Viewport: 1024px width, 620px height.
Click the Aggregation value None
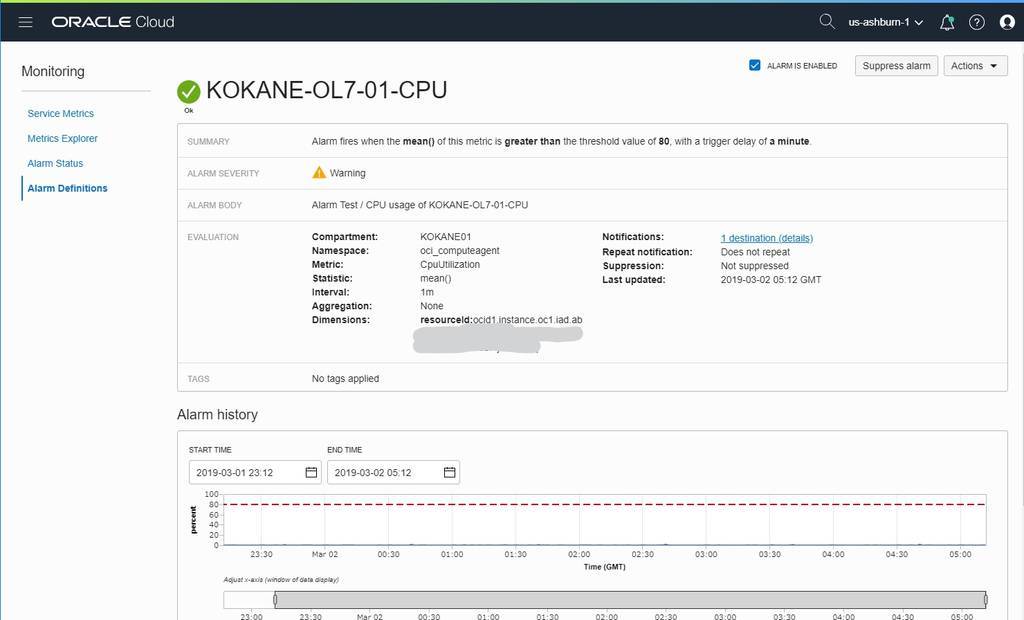[432, 306]
